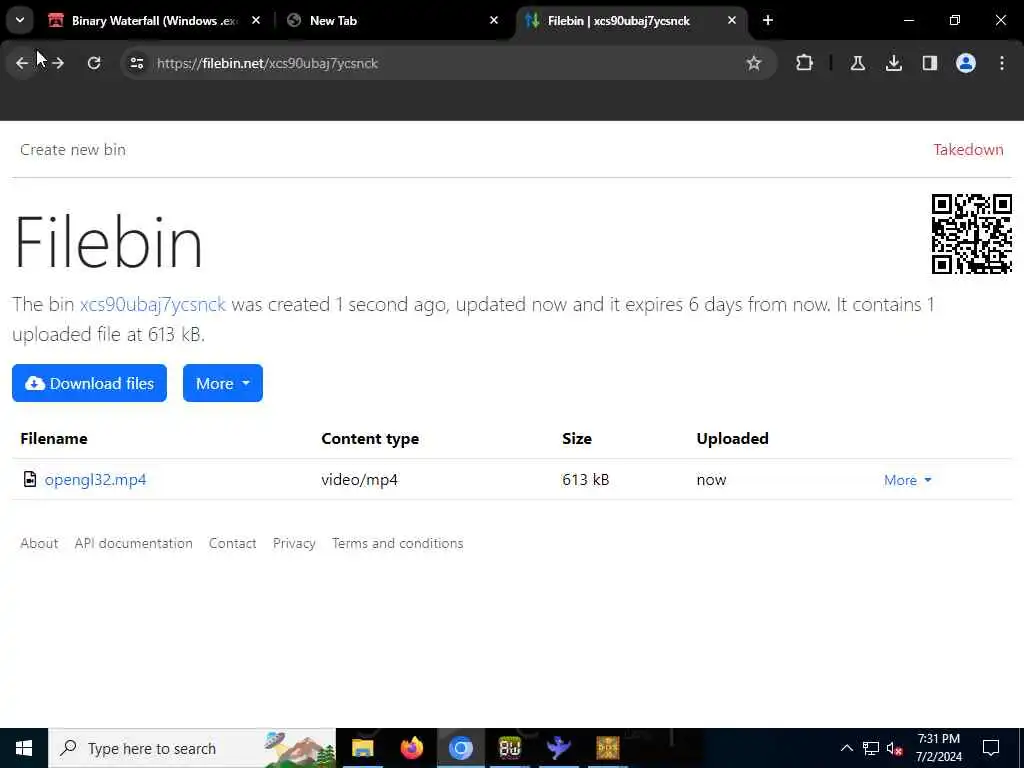This screenshot has width=1024, height=768.
Task: Open the DOS taskbar app icon
Action: point(607,748)
